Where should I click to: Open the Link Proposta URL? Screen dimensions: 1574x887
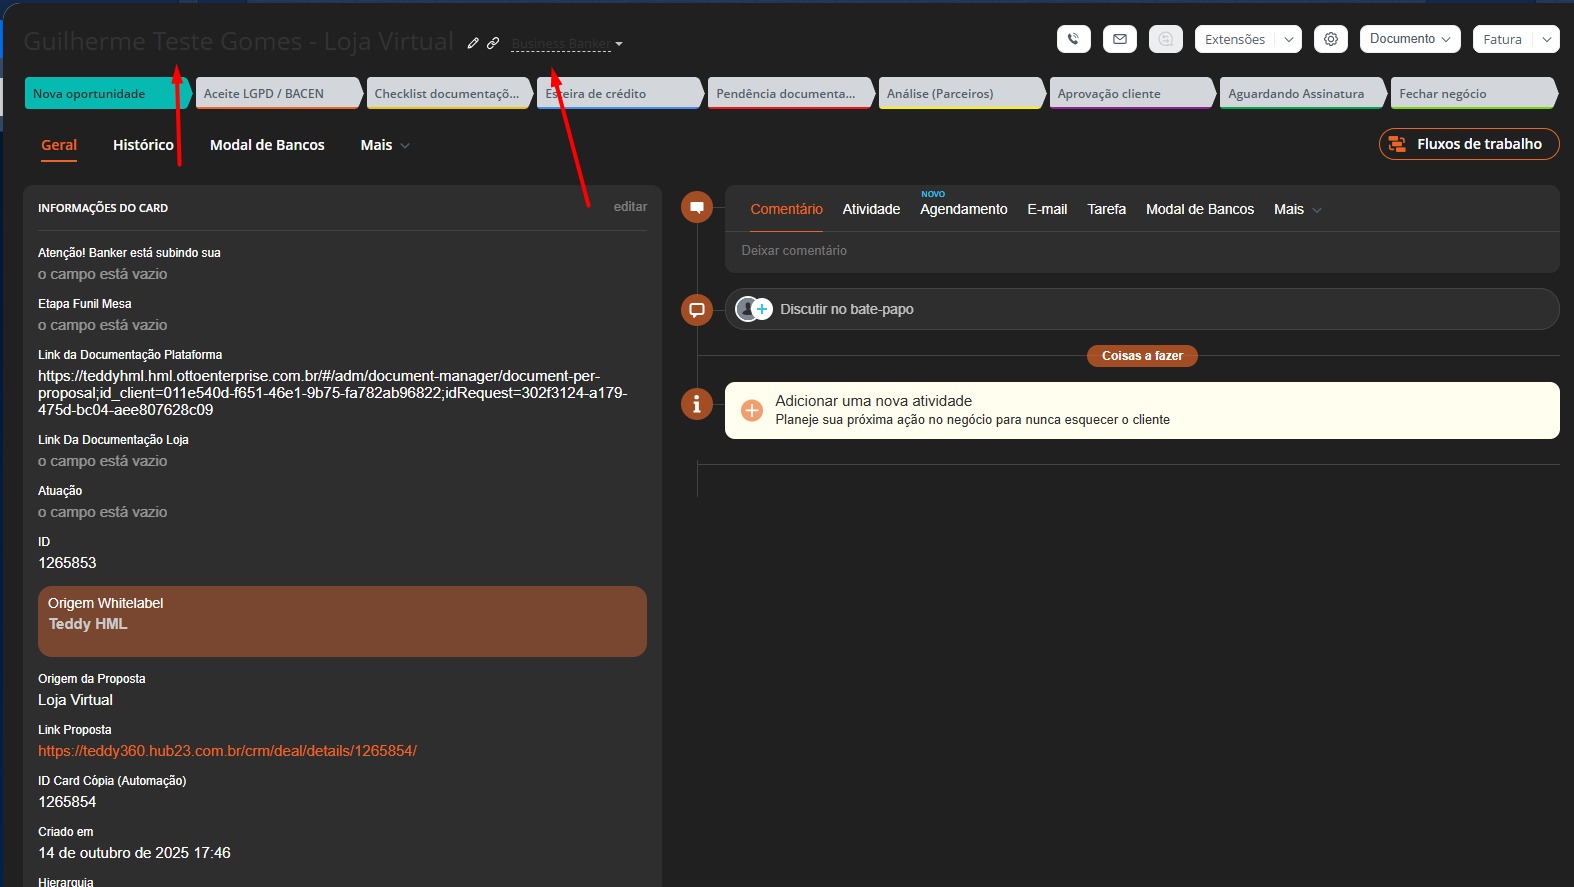[227, 751]
